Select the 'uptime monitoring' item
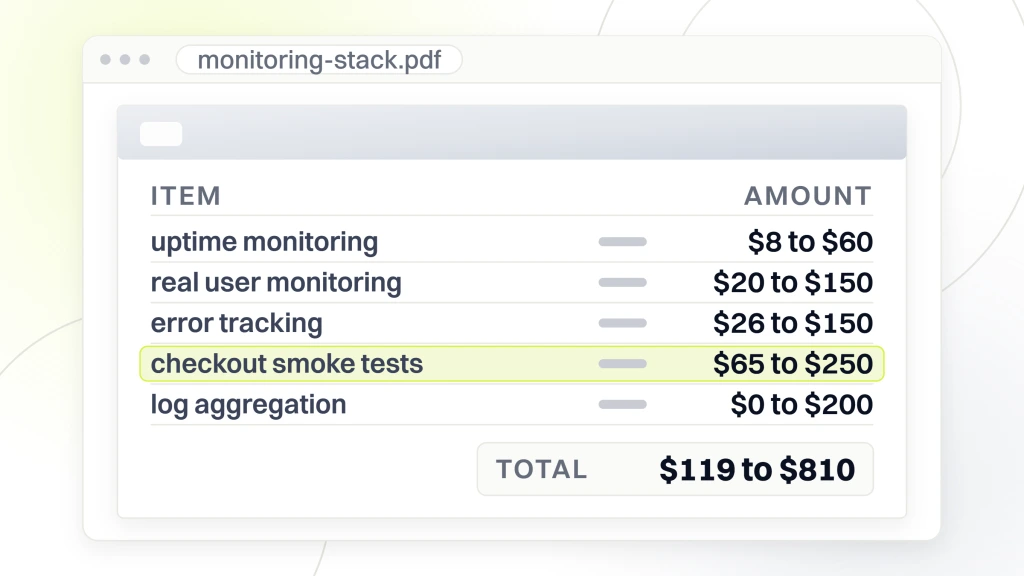Screen dimensions: 1024x576 [x=264, y=242]
